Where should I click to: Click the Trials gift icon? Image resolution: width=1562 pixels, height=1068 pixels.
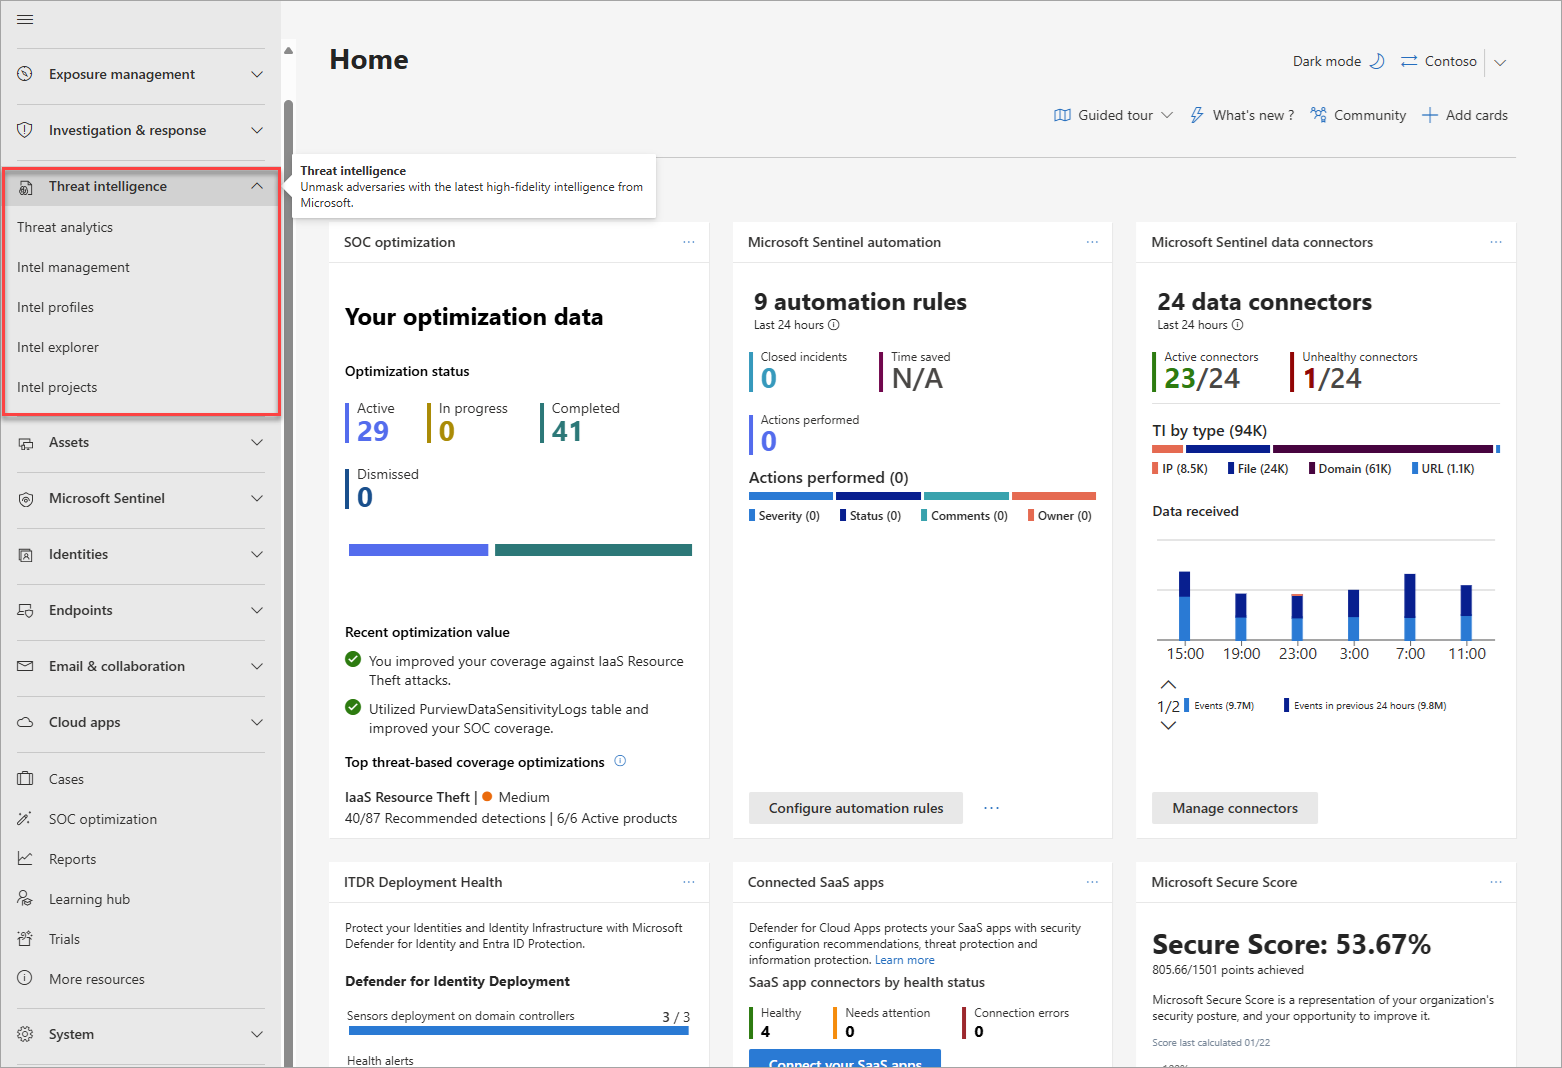[x=25, y=939]
